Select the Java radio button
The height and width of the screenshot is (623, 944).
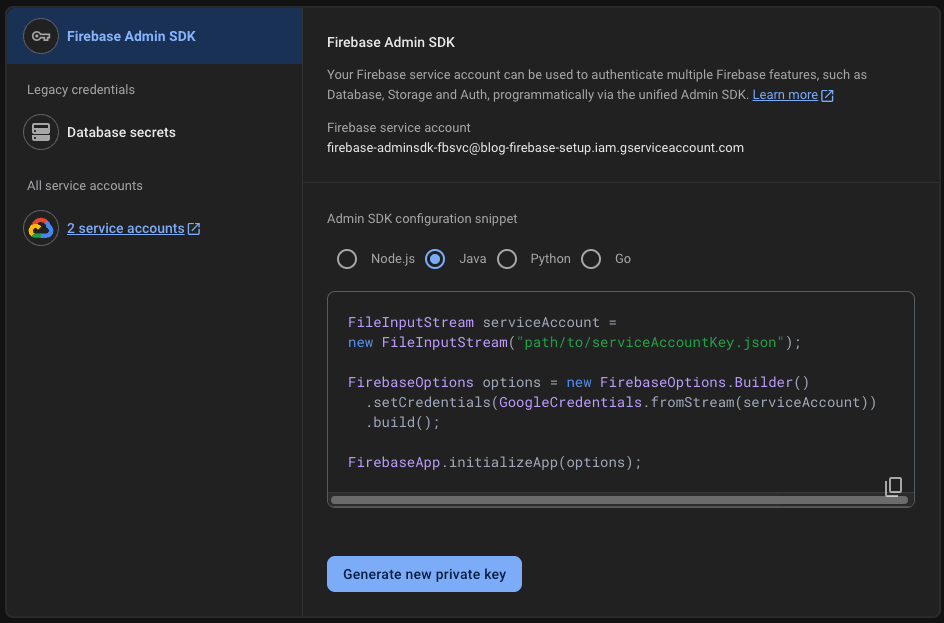[x=435, y=259]
